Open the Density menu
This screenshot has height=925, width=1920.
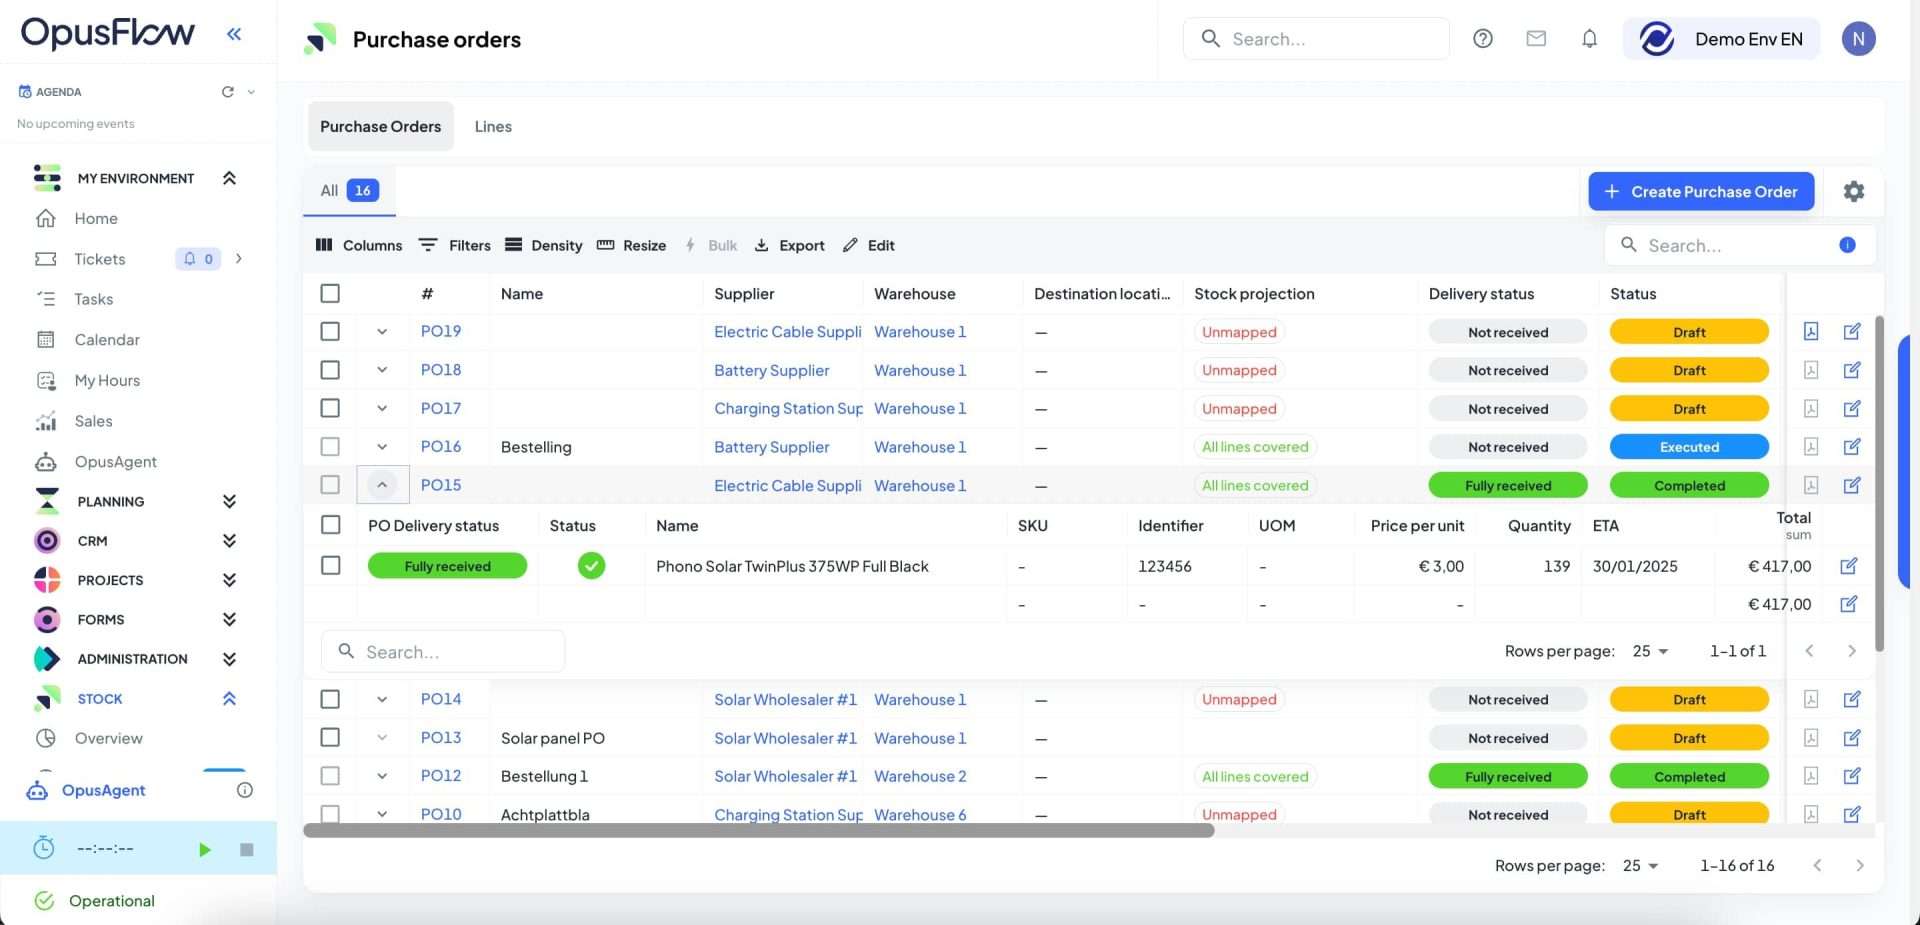pos(544,245)
